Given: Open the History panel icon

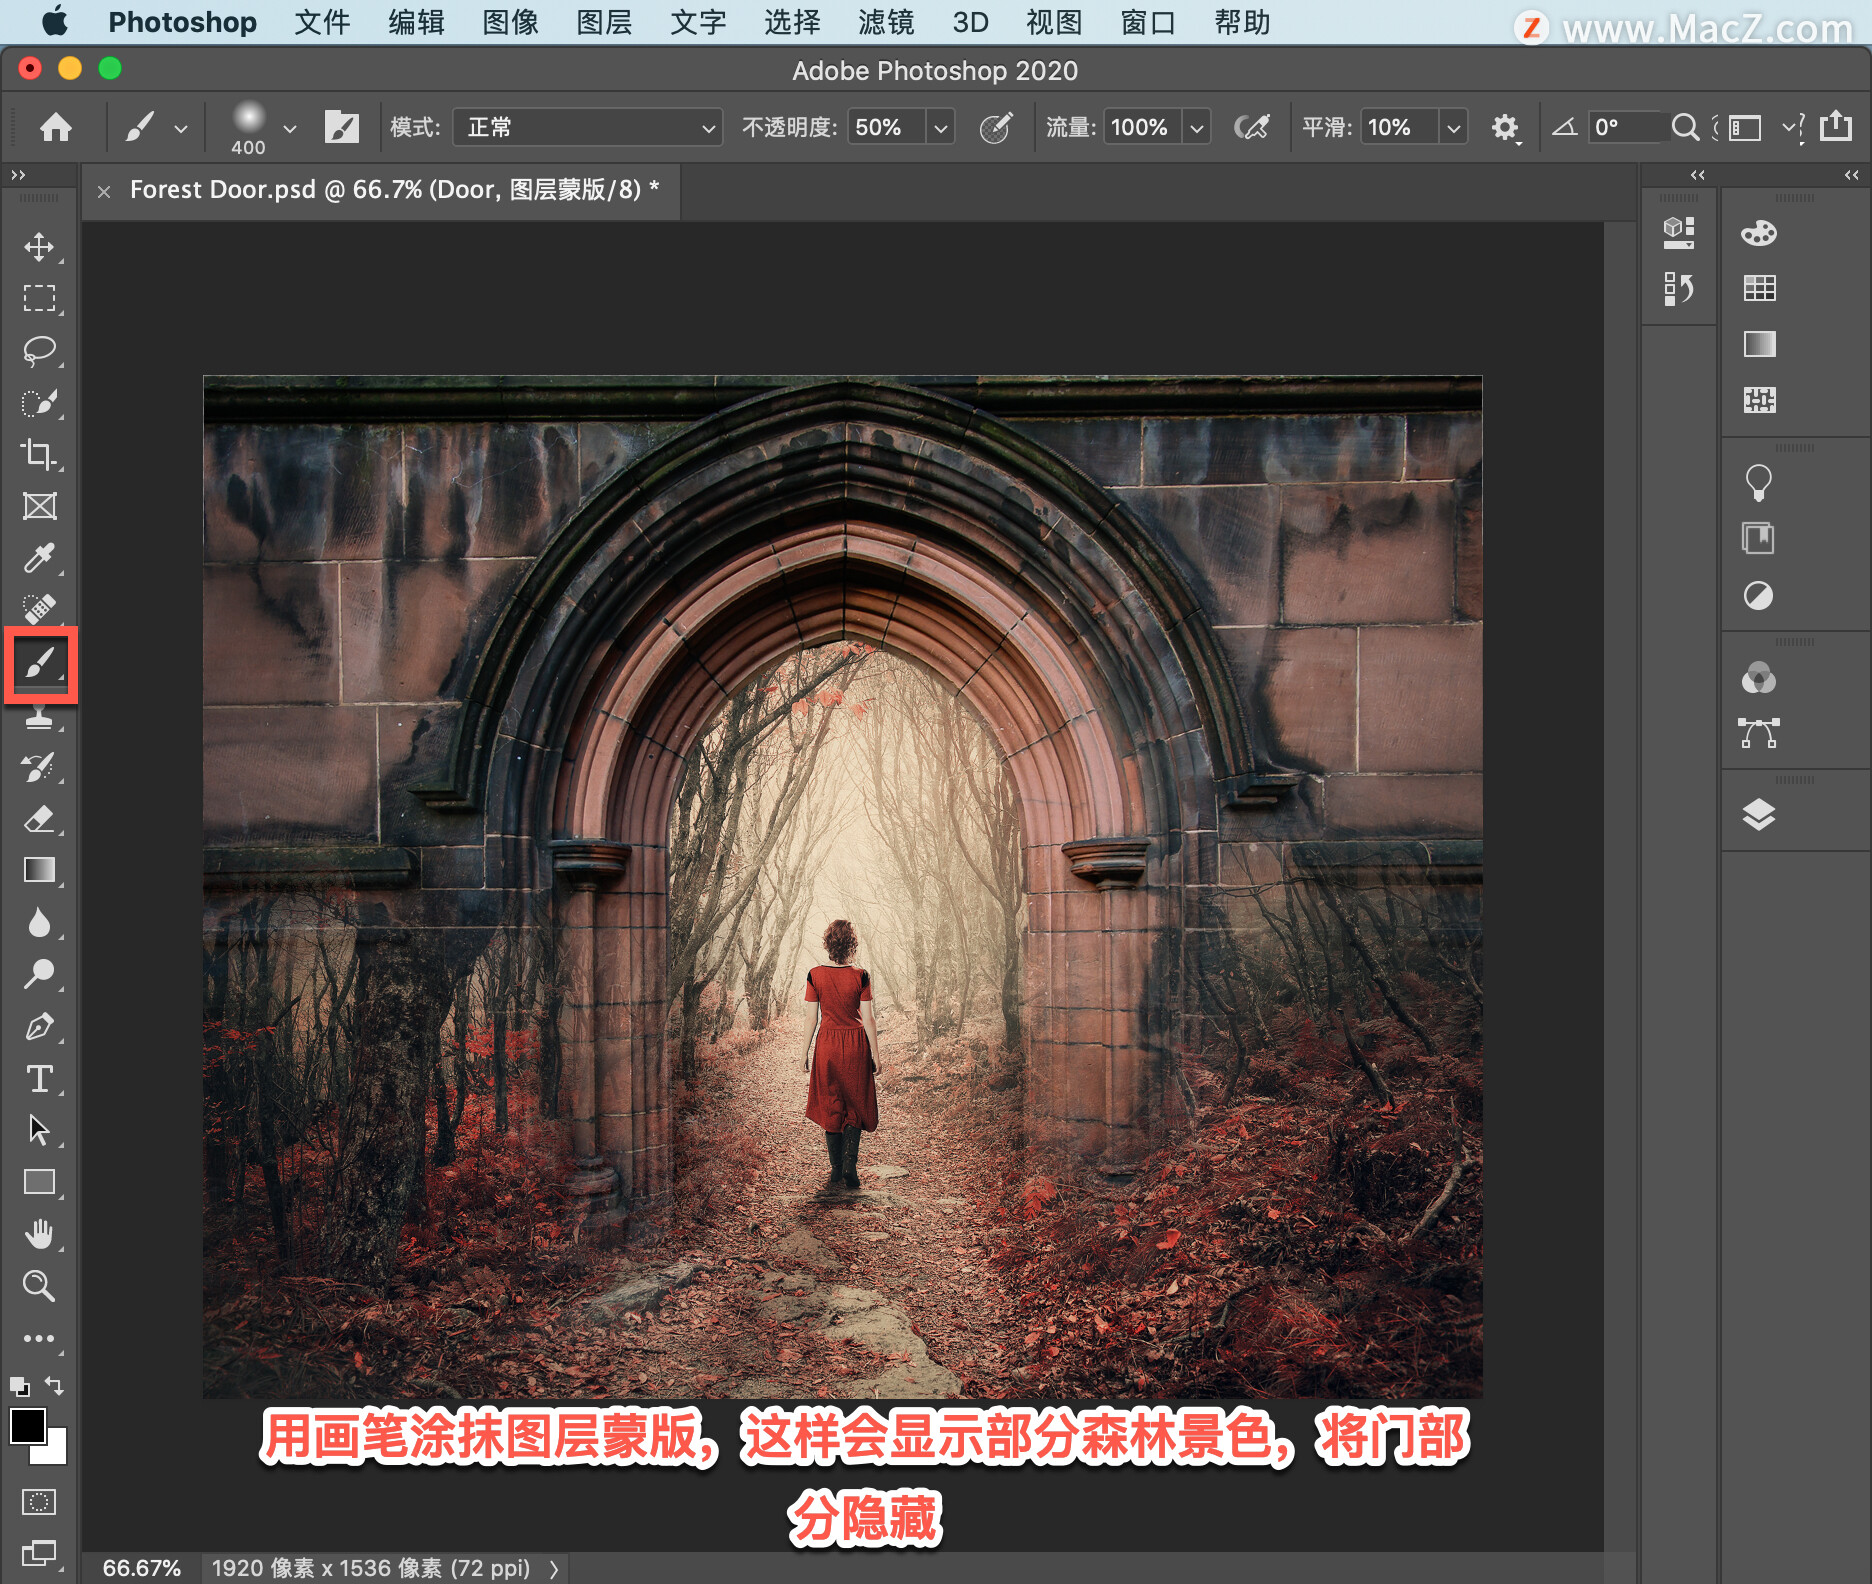Looking at the screenshot, I should tap(1679, 289).
